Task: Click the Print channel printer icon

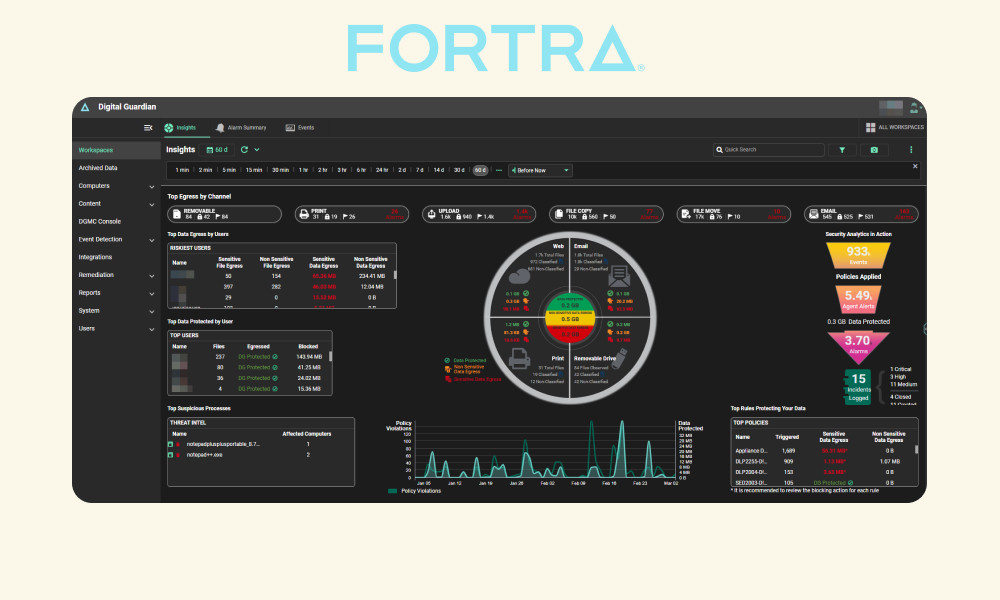Action: pos(304,214)
